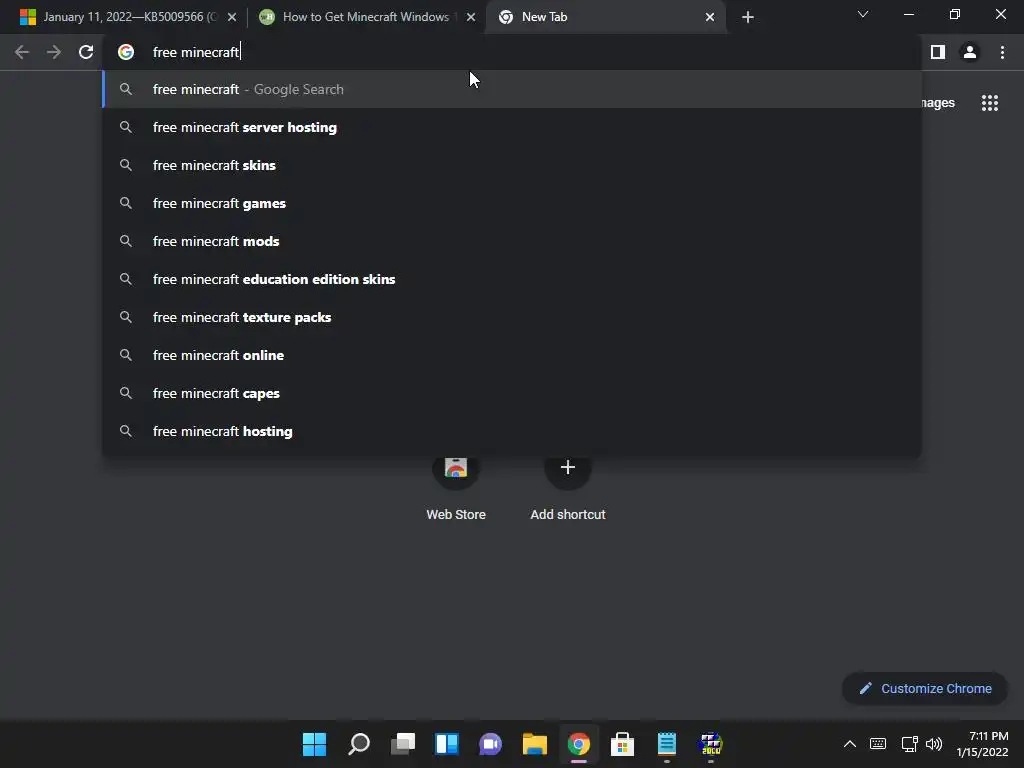
Task: Show hidden system tray icons
Action: (850, 744)
